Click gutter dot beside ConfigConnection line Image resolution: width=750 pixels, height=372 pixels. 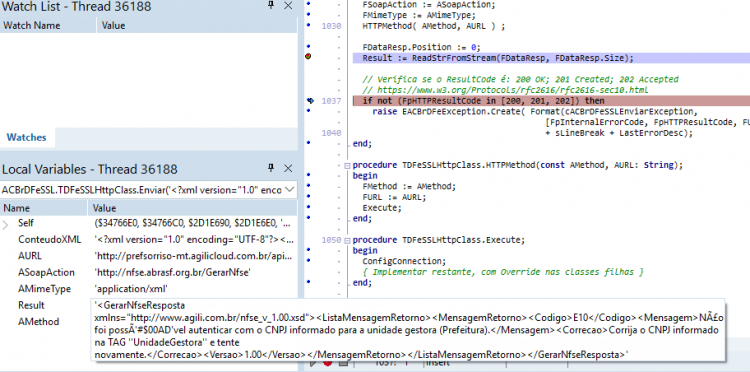pos(309,260)
